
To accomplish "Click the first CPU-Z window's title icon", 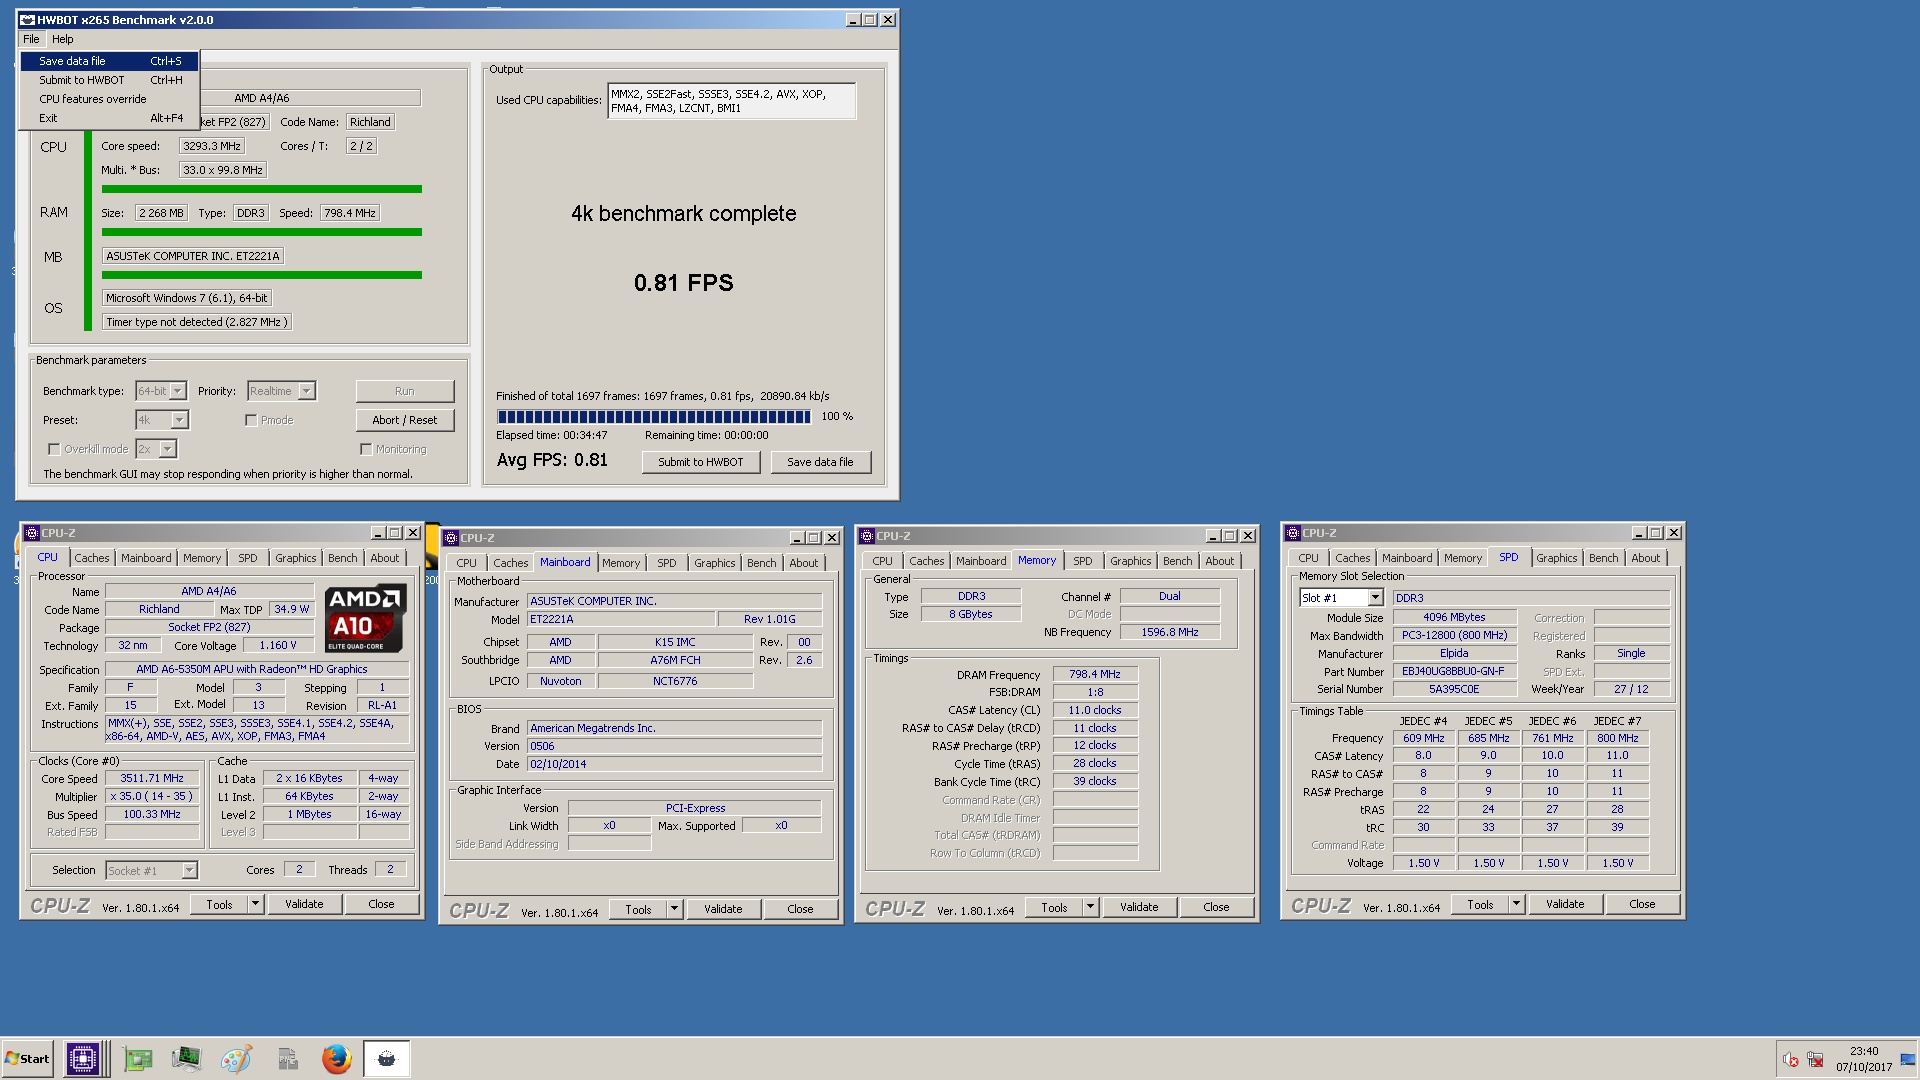I will pos(32,533).
